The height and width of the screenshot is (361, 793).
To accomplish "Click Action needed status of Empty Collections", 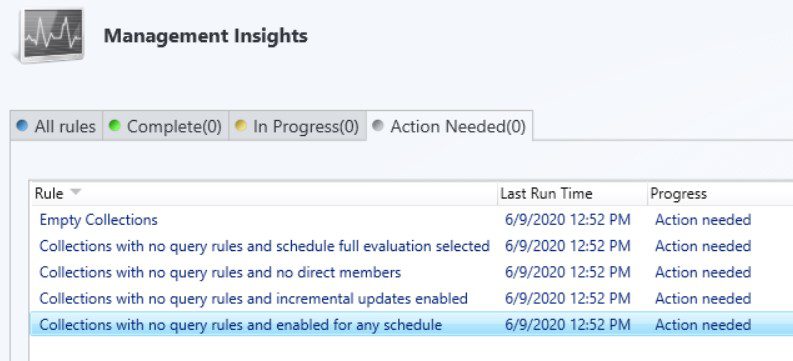I will point(703,220).
